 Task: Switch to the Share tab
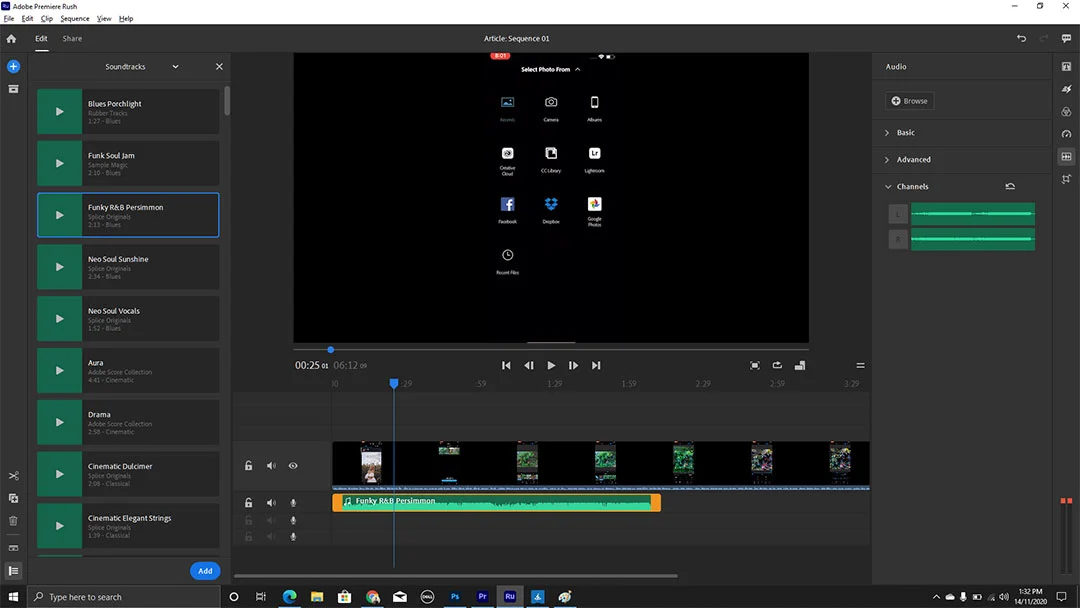[72, 39]
